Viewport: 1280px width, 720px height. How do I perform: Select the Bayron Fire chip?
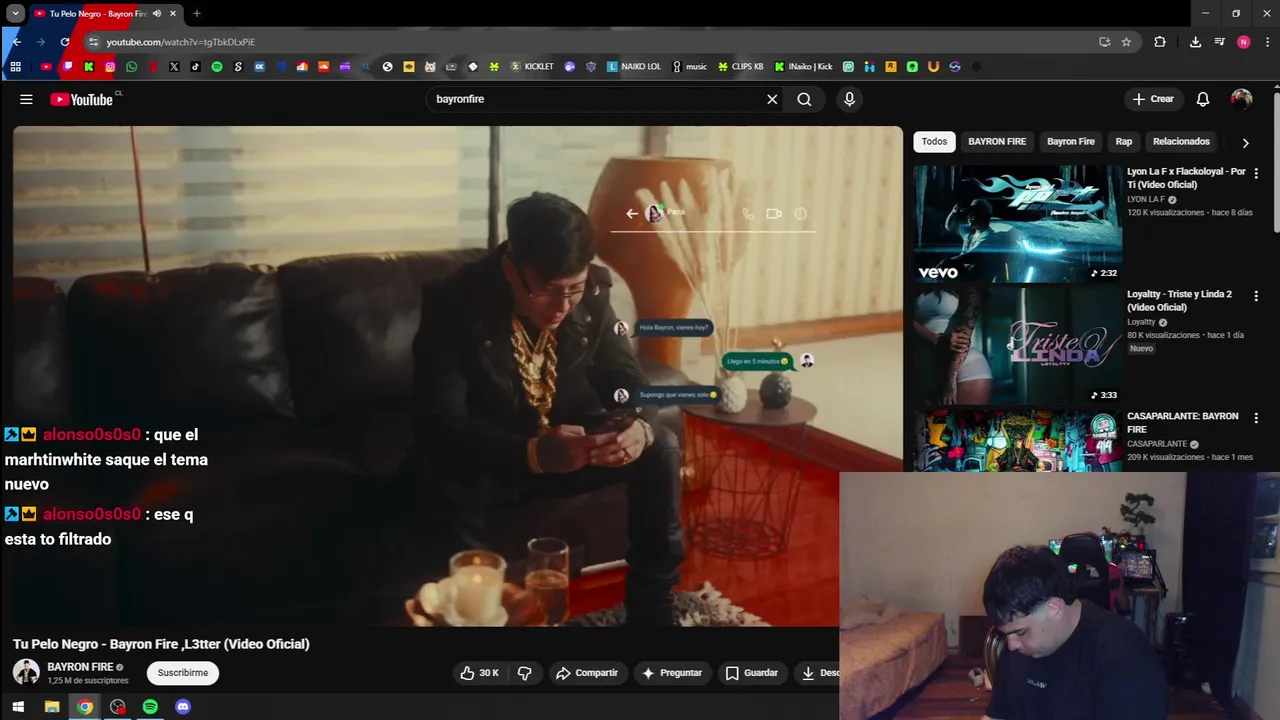(1071, 141)
